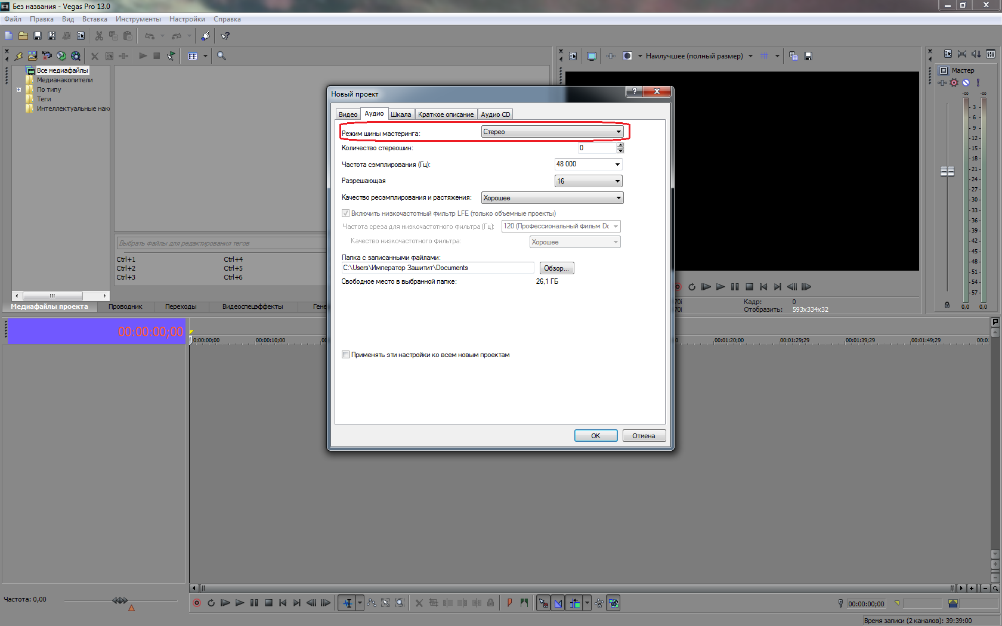Click the playback rate slider near 'Частота: 0,00'

click(x=119, y=600)
